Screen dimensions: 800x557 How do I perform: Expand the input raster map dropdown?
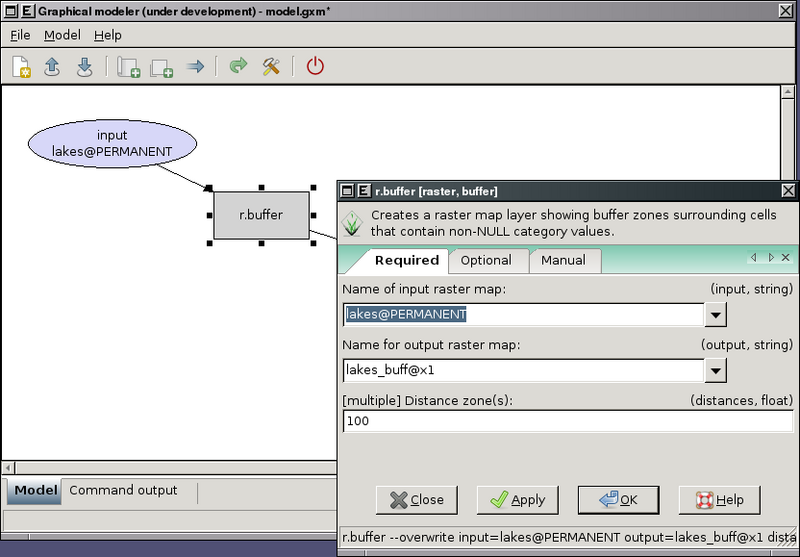(x=715, y=314)
